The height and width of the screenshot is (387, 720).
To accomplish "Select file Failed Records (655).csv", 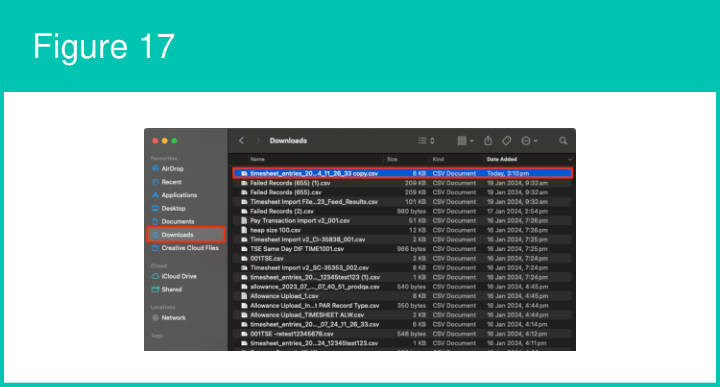I will point(403,192).
